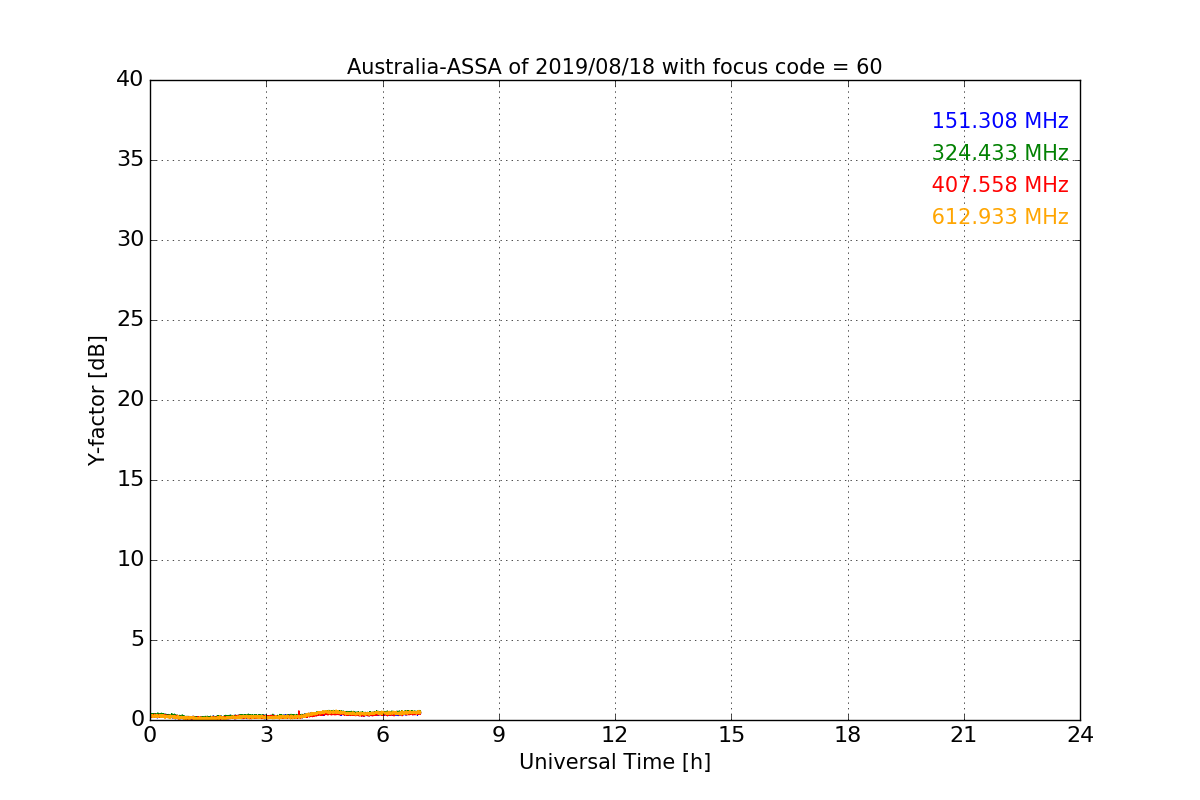
Task: Click x-axis tick label 9
Action: (x=499, y=735)
